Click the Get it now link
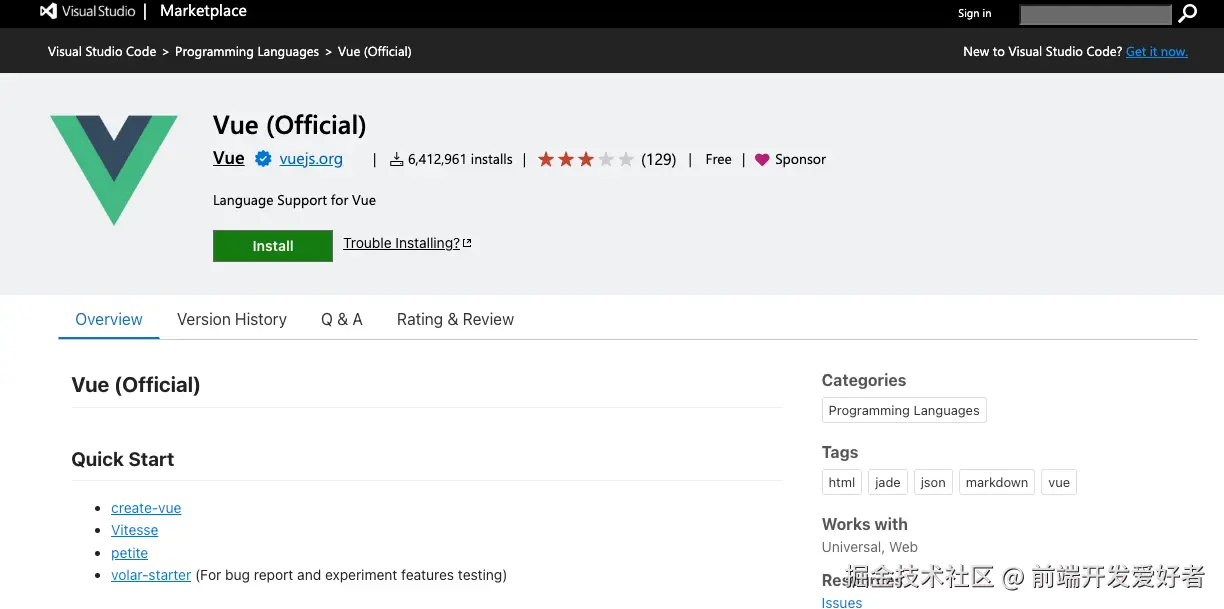 click(x=1157, y=52)
